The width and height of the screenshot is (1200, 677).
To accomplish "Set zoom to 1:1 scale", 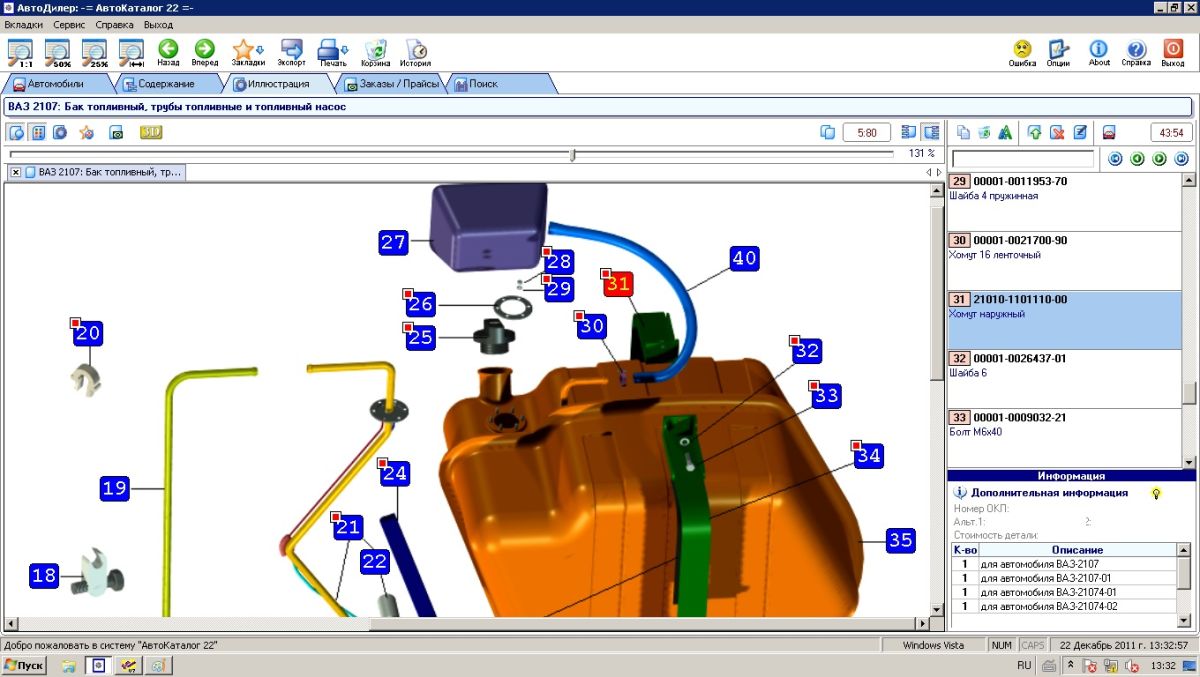I will click(x=20, y=52).
